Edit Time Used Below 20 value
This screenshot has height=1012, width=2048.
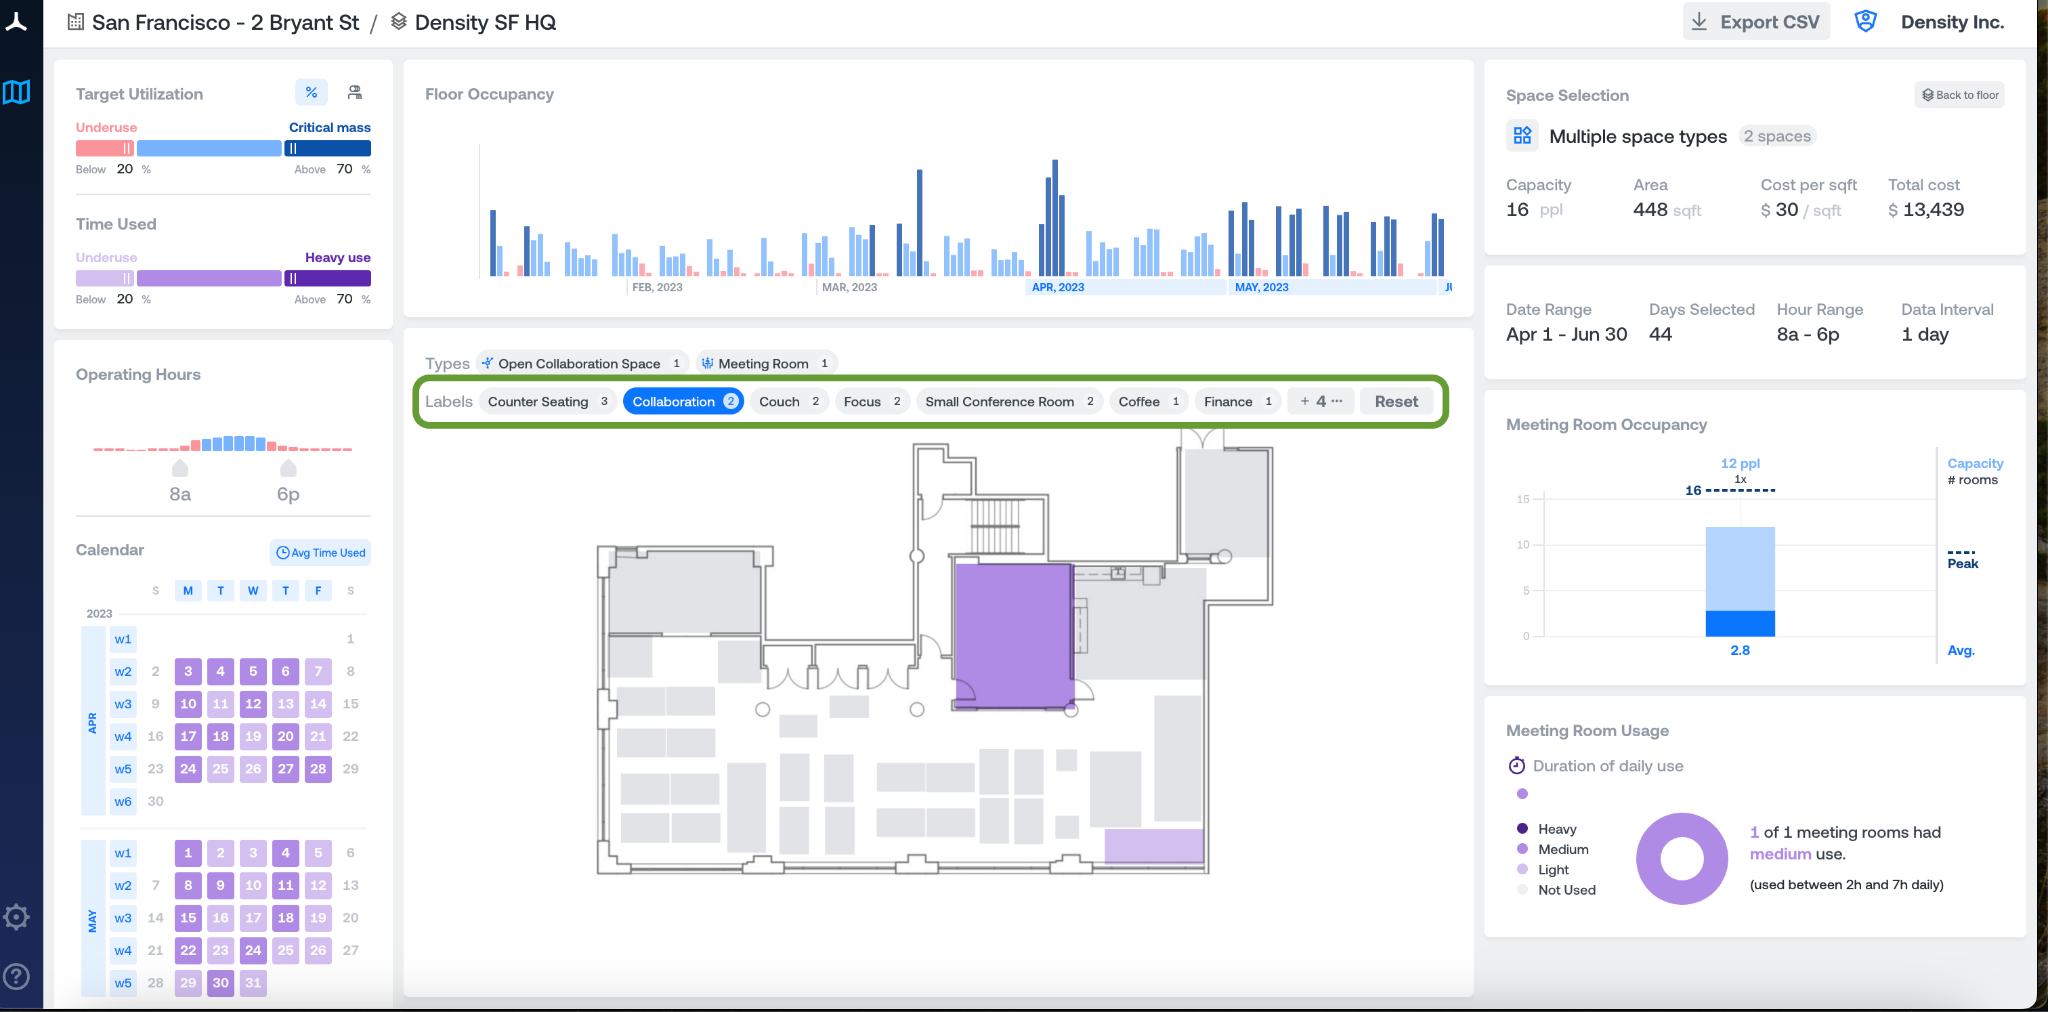tap(125, 299)
